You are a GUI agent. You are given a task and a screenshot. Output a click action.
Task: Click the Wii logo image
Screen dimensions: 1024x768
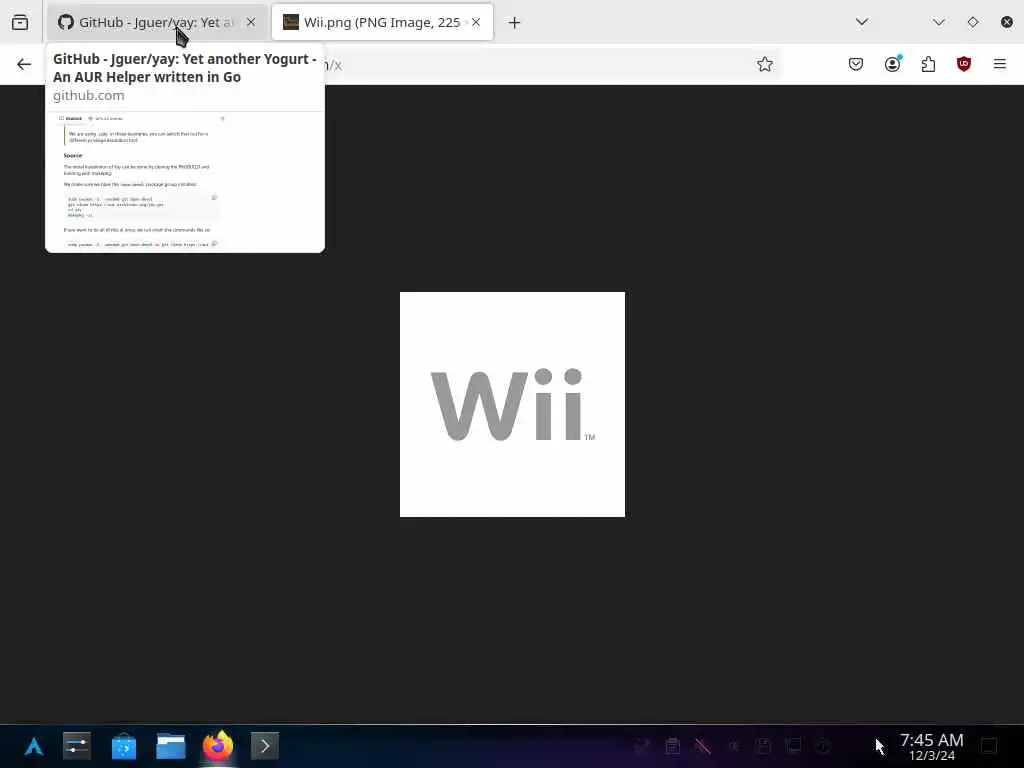pyautogui.click(x=513, y=404)
